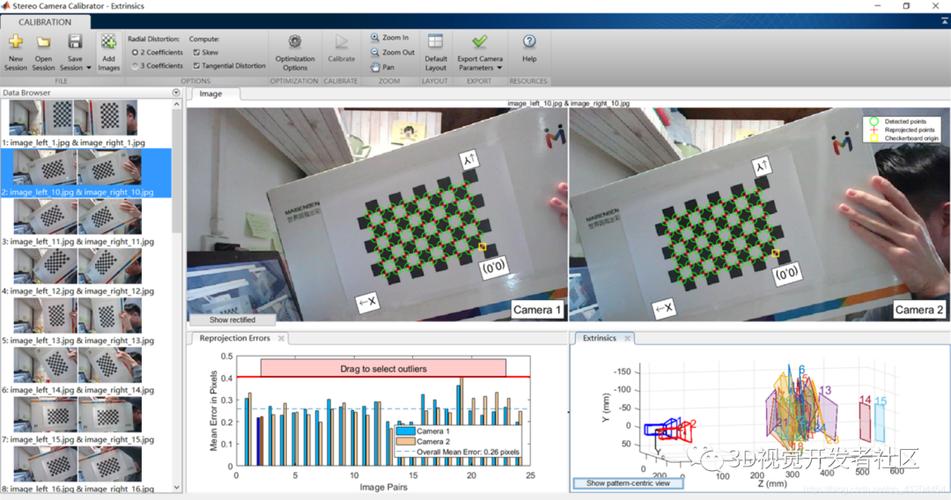
Task: Open the Help question mark icon
Action: (529, 41)
